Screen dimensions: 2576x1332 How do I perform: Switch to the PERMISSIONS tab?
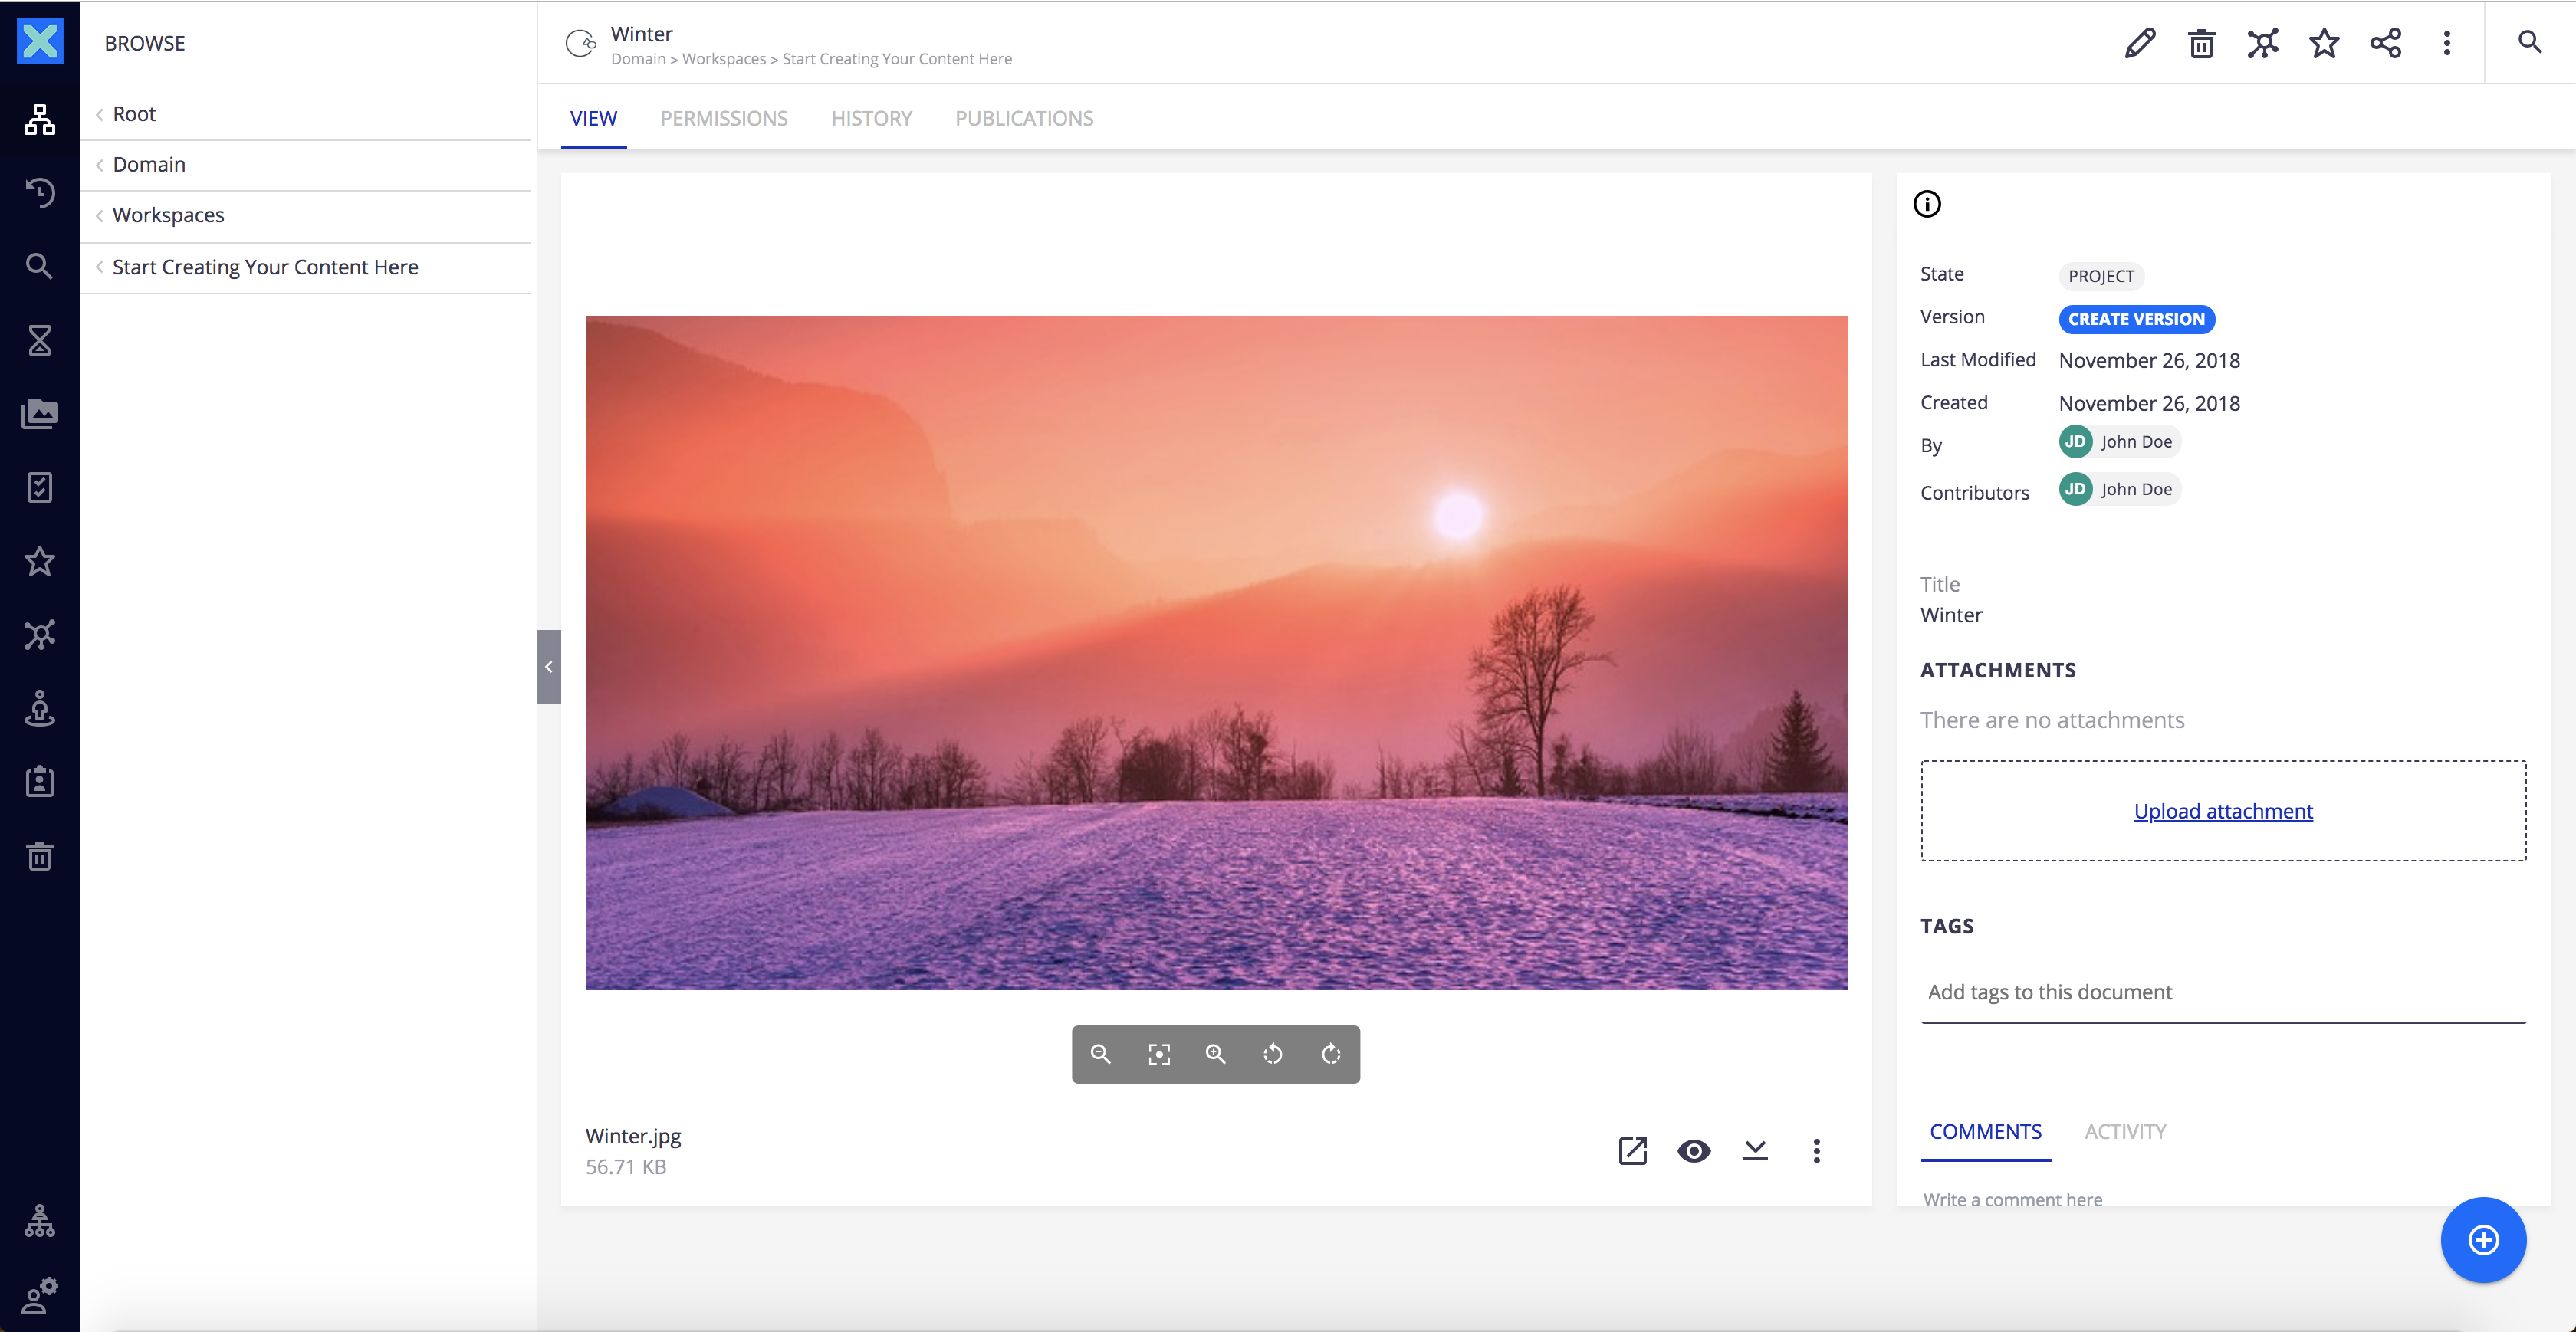coord(724,119)
